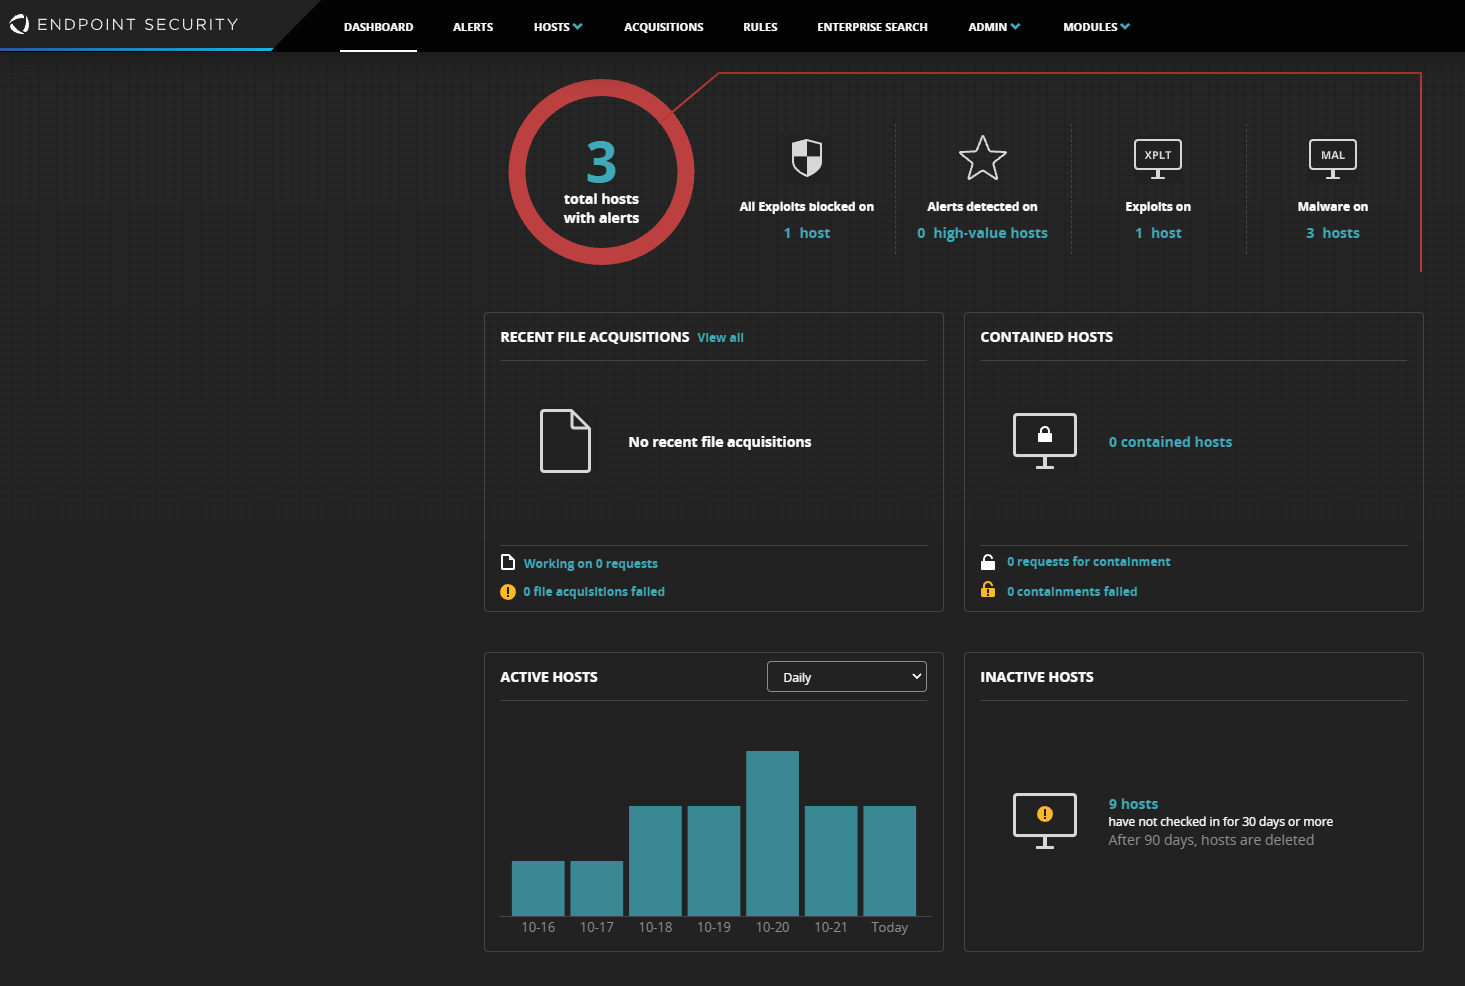The width and height of the screenshot is (1465, 986).
Task: Click the inactive hosts warning monitor icon
Action: click(x=1044, y=820)
